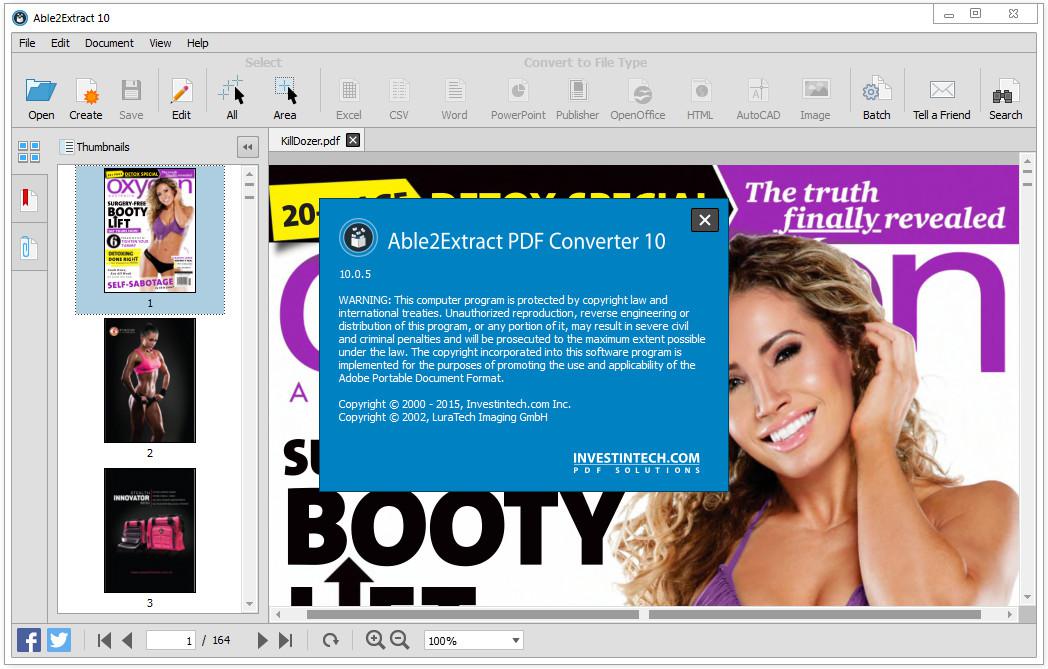Open the File menu
1048x669 pixels.
[27, 43]
